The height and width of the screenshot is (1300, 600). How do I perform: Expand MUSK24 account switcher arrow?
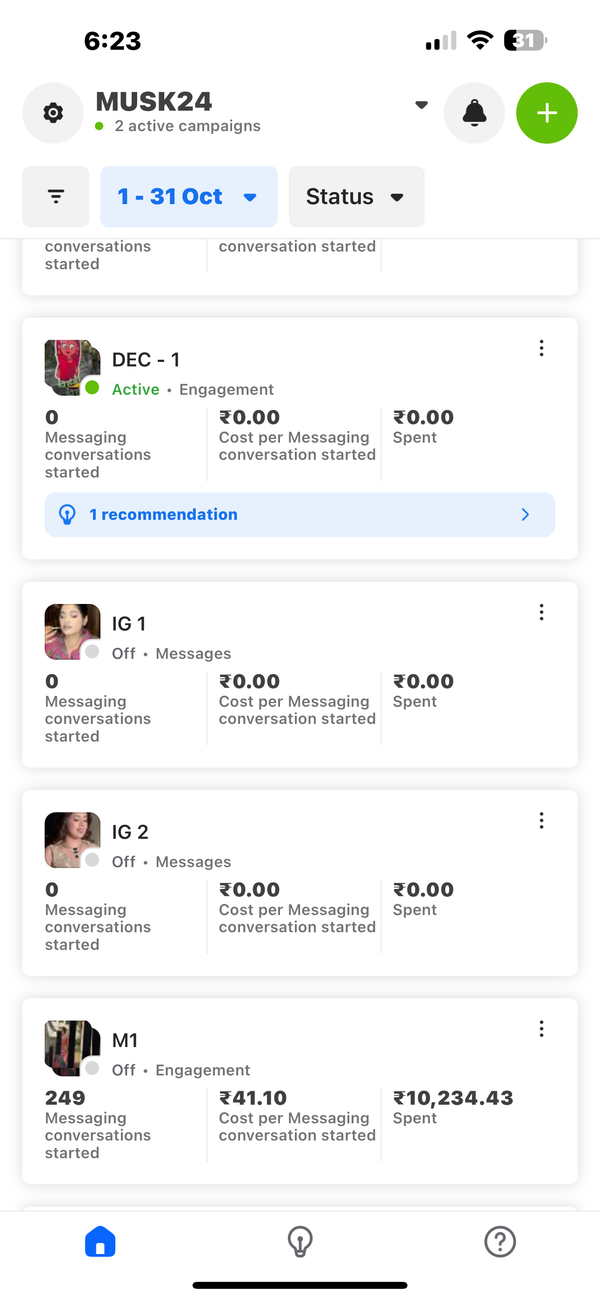tap(421, 104)
